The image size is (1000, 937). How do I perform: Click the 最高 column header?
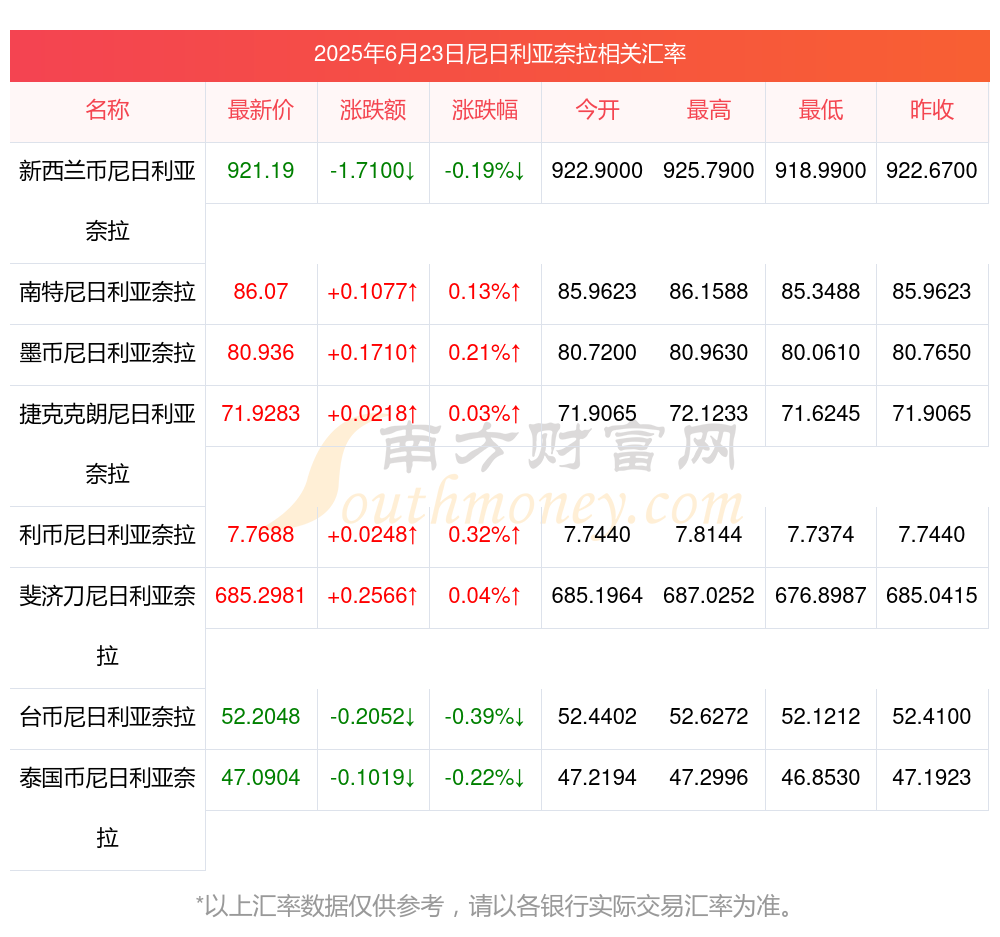pyautogui.click(x=709, y=110)
